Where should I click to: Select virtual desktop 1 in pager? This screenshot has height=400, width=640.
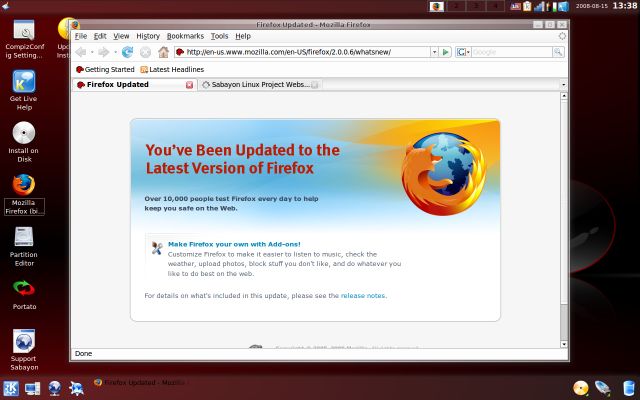(437, 6)
